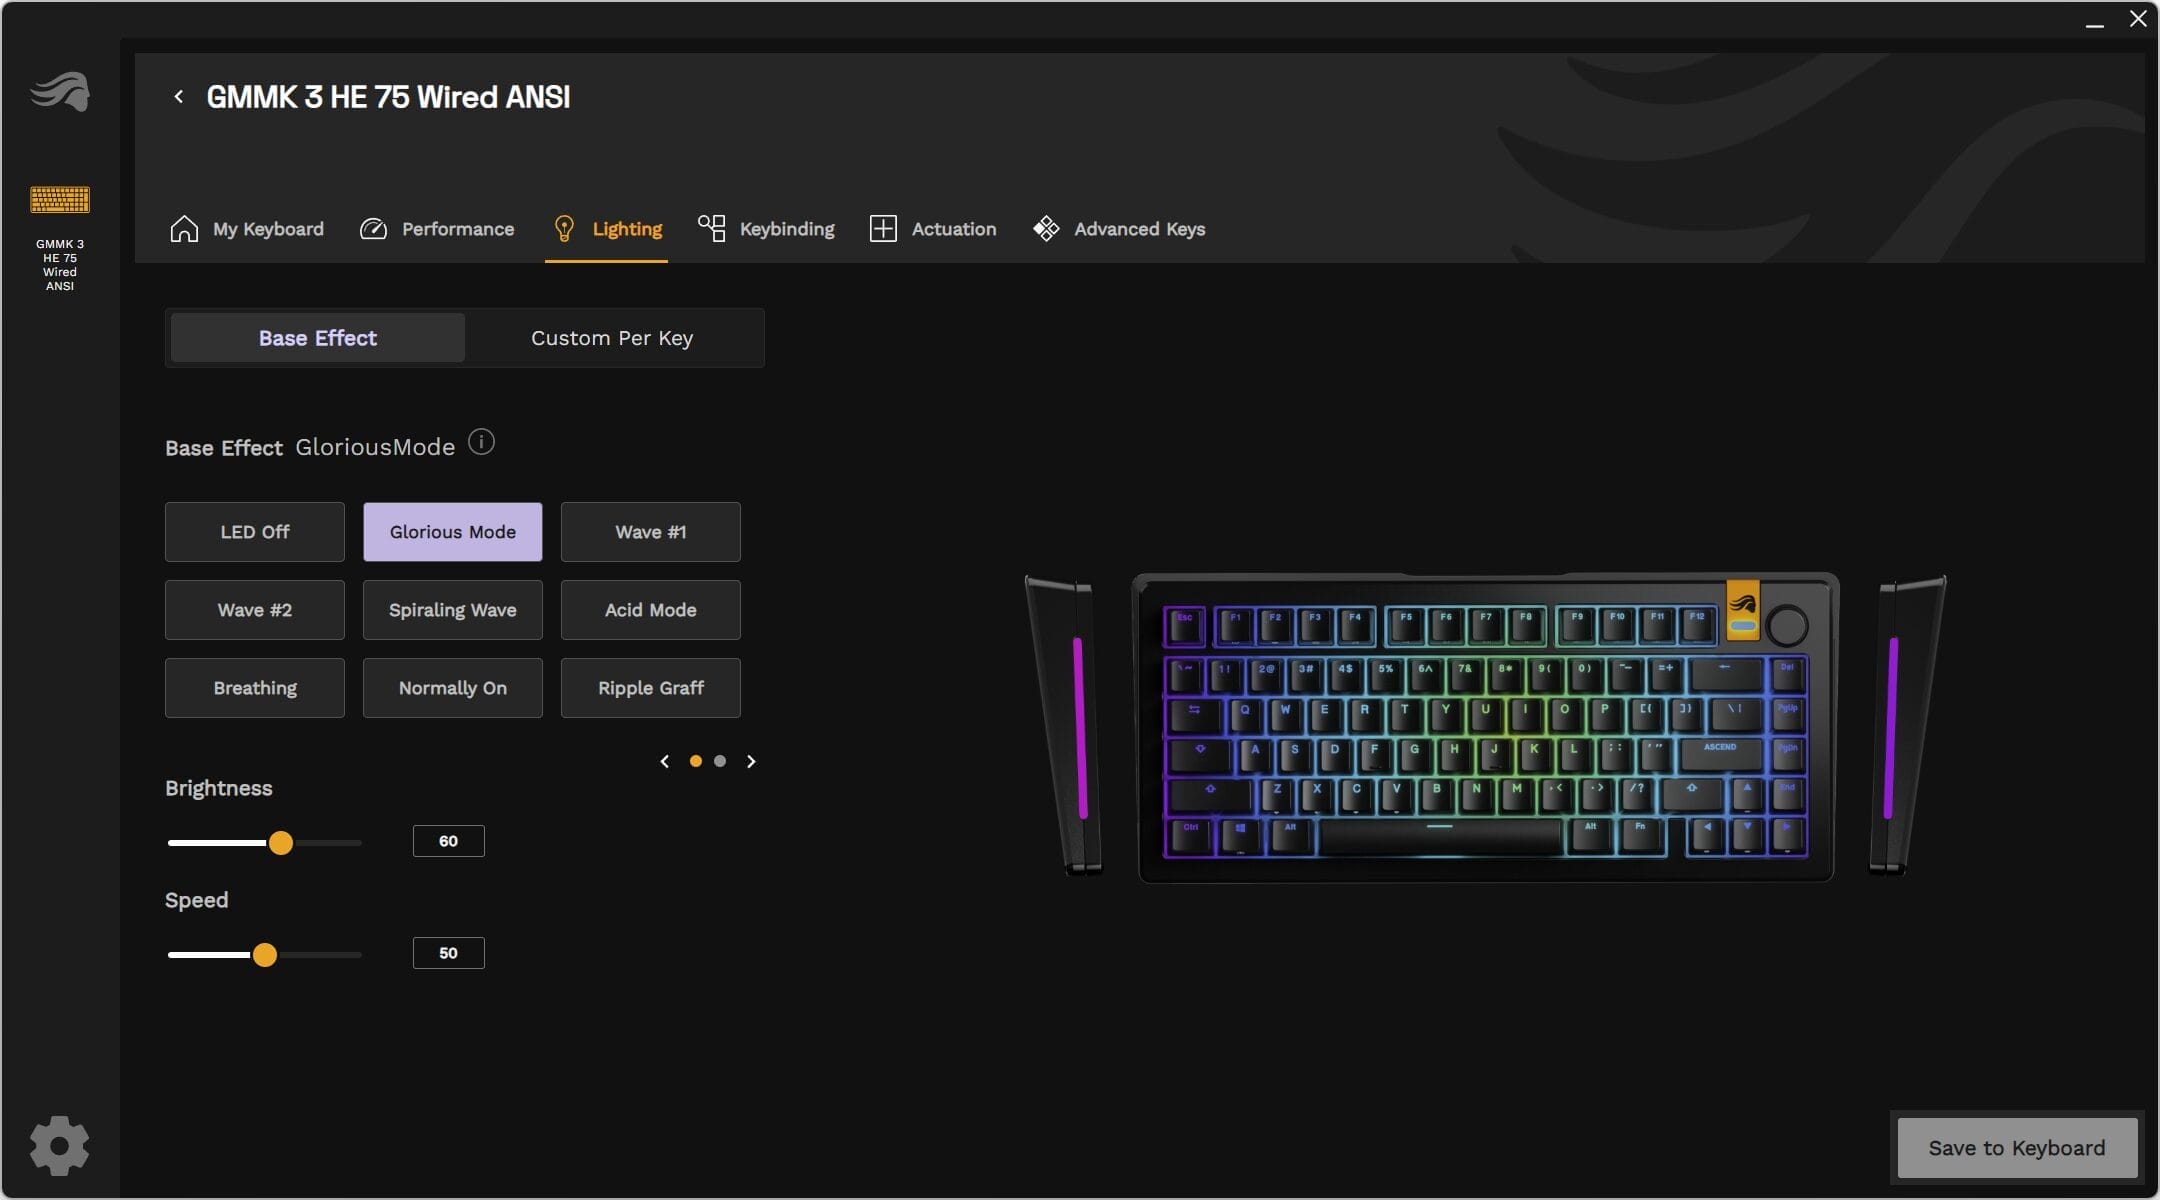The height and width of the screenshot is (1200, 2160).
Task: Click the Glorious logo in the sidebar
Action: coord(60,92)
